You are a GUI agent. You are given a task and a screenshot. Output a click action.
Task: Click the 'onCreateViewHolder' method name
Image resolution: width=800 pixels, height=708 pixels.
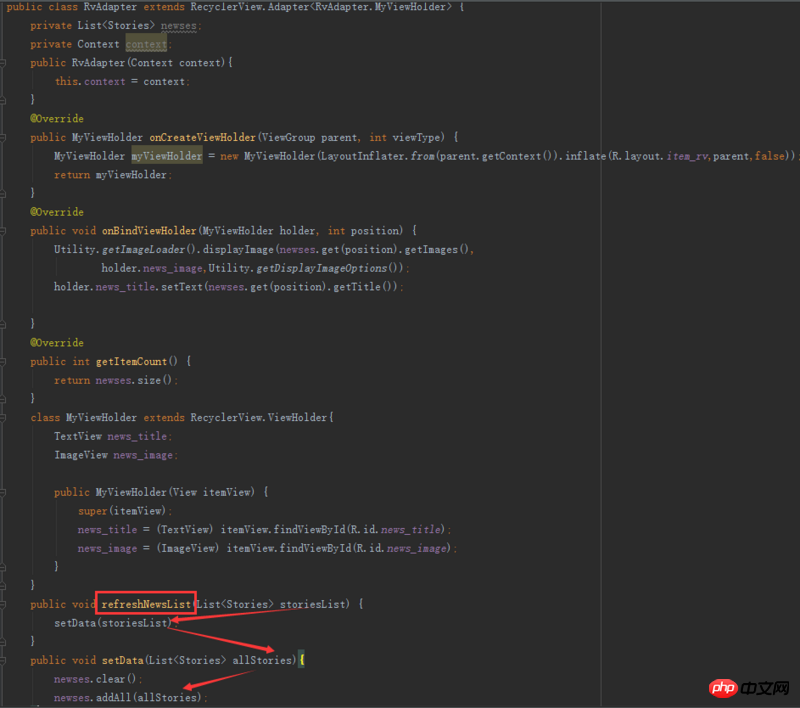202,137
